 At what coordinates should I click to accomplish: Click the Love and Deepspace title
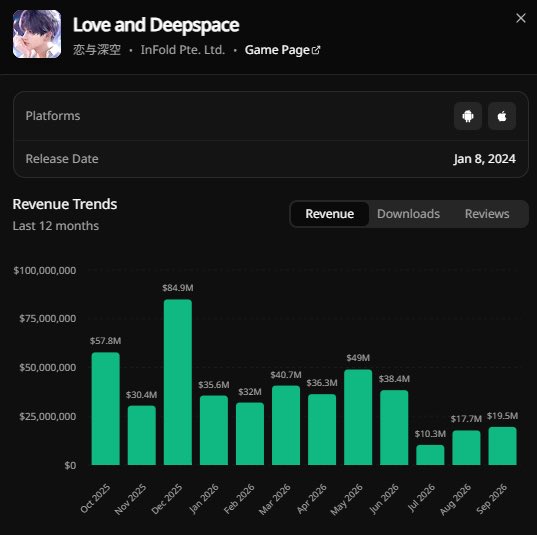156,25
